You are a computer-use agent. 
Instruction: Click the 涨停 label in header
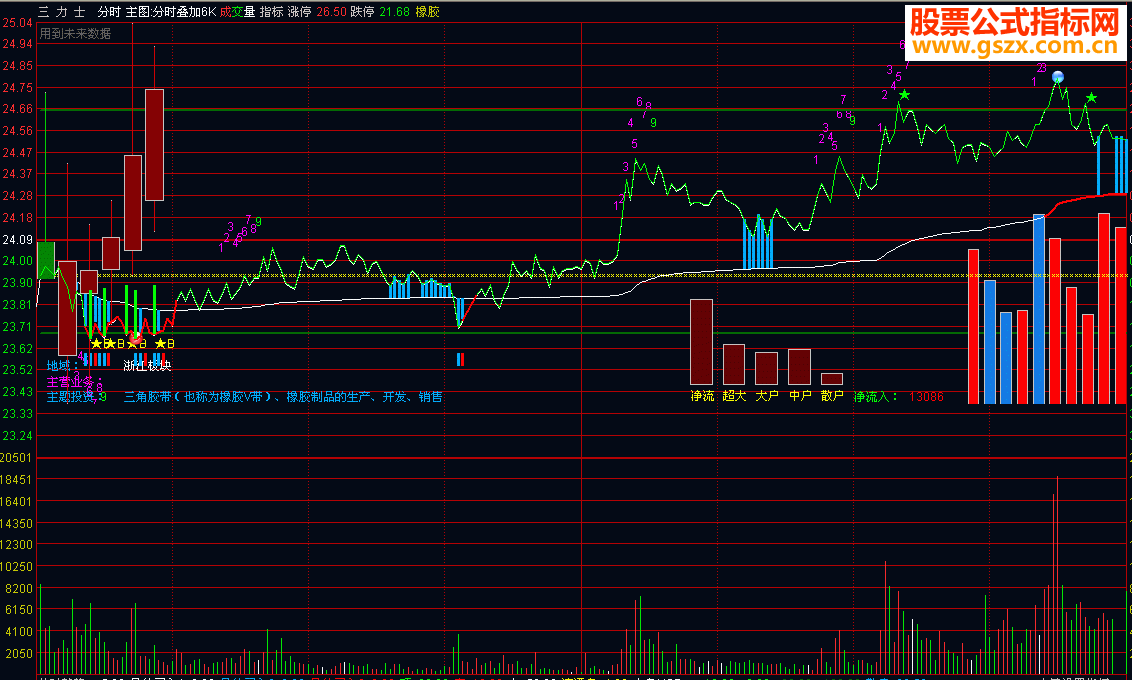300,12
